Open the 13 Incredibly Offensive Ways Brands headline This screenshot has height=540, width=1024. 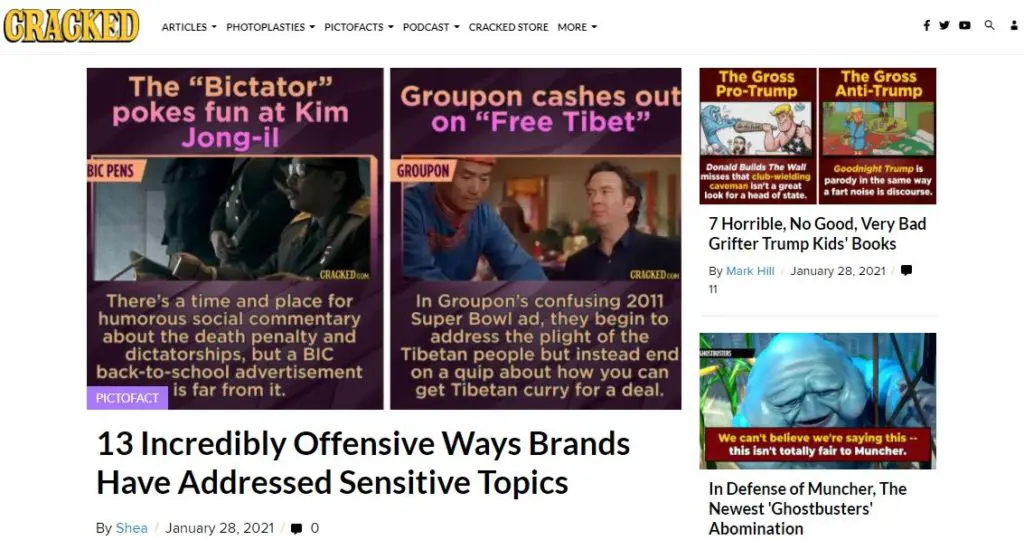(363, 463)
